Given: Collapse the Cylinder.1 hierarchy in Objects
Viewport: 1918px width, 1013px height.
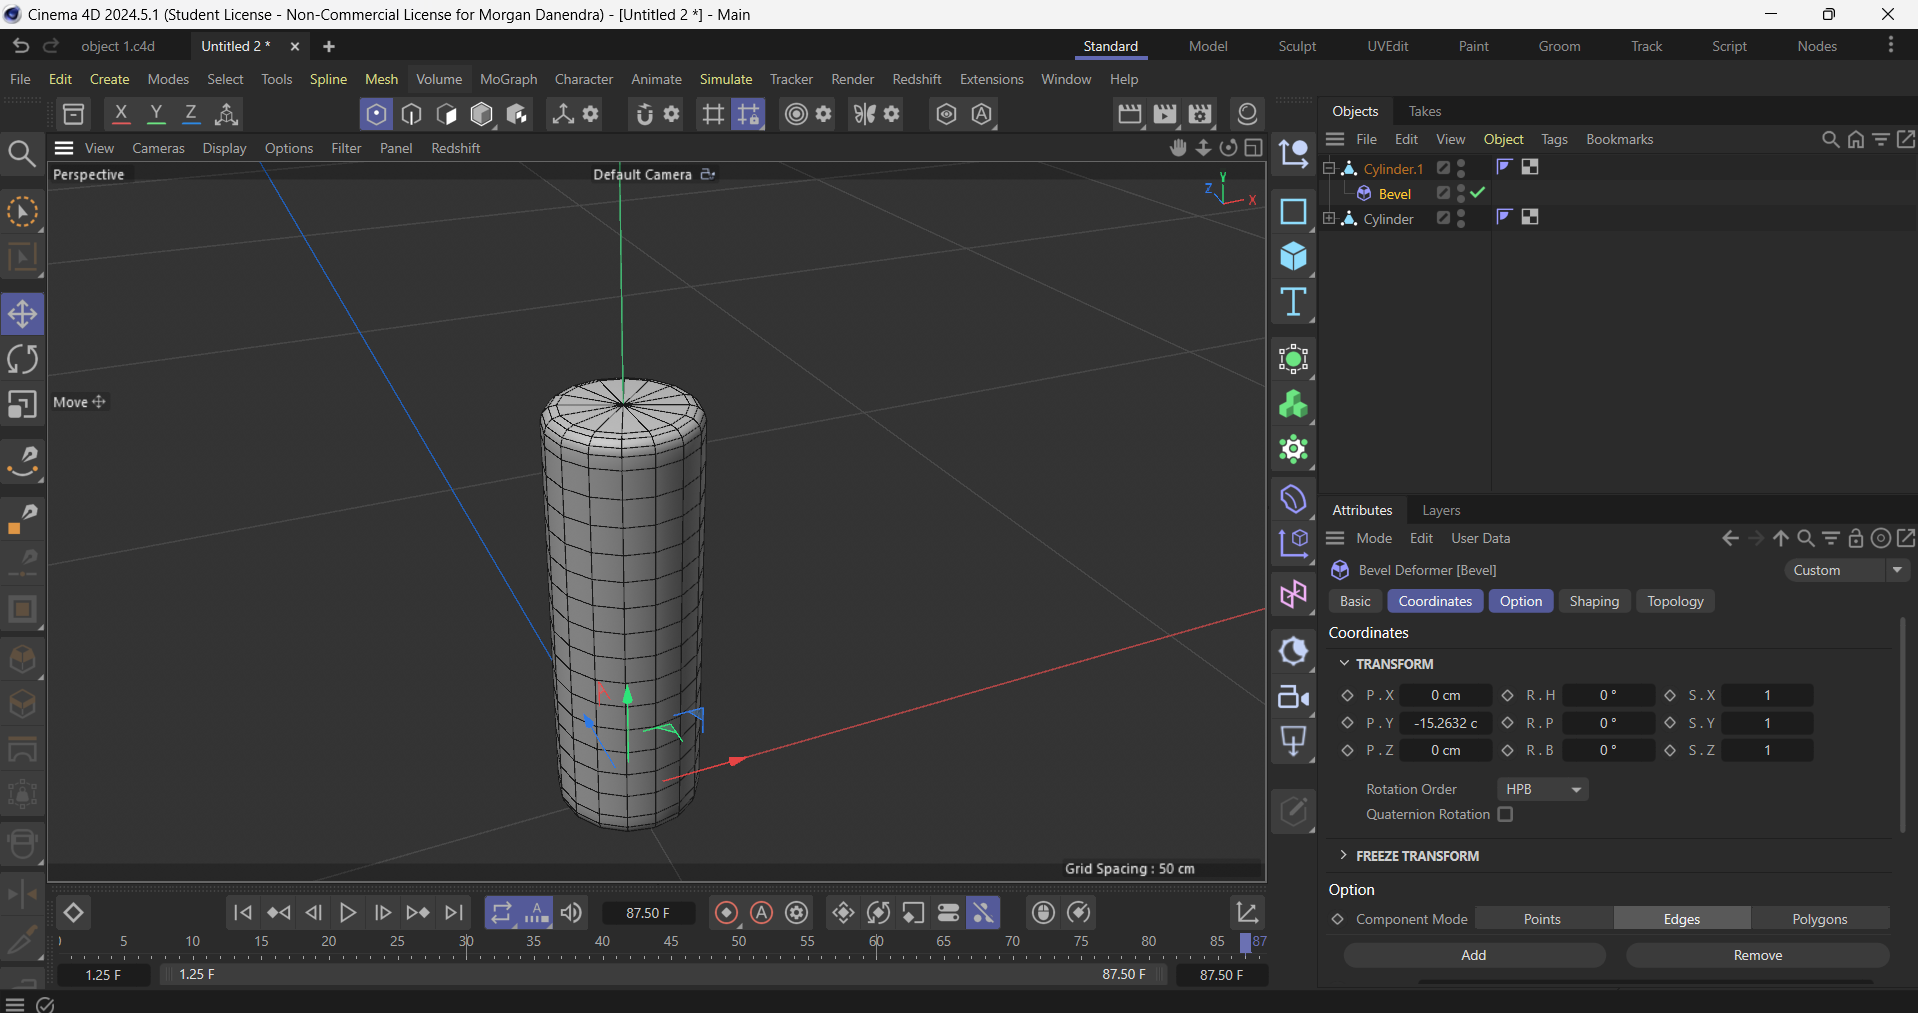Looking at the screenshot, I should (1329, 168).
